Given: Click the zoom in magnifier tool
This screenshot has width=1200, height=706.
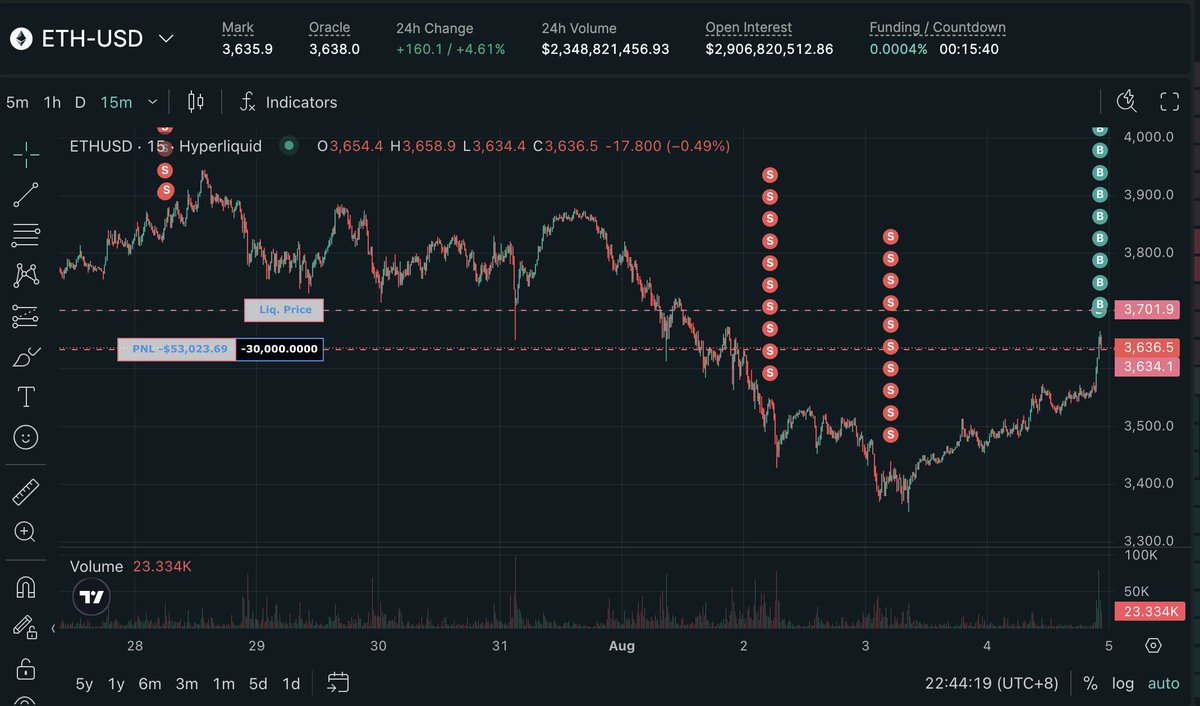Looking at the screenshot, I should pos(26,532).
